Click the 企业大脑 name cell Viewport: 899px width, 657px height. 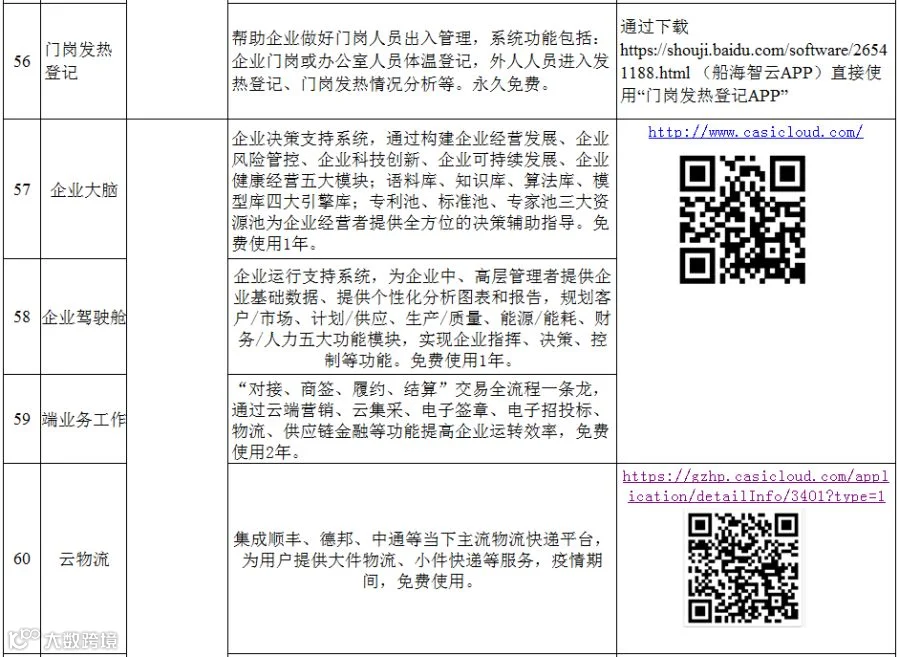pyautogui.click(x=84, y=189)
